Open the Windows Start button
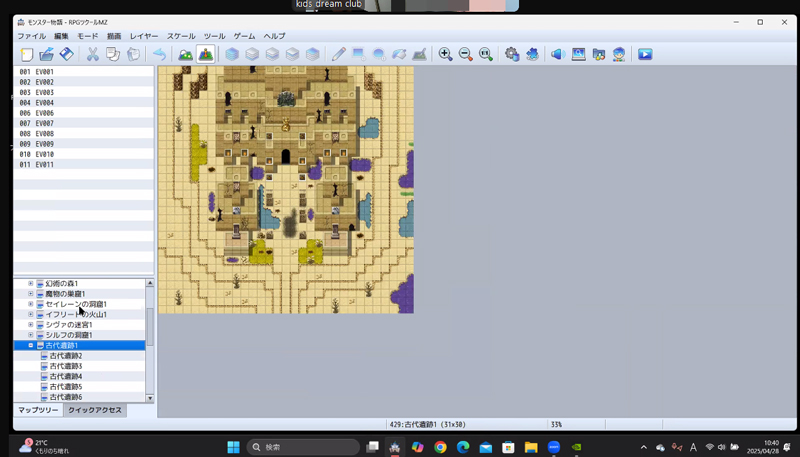 point(234,447)
